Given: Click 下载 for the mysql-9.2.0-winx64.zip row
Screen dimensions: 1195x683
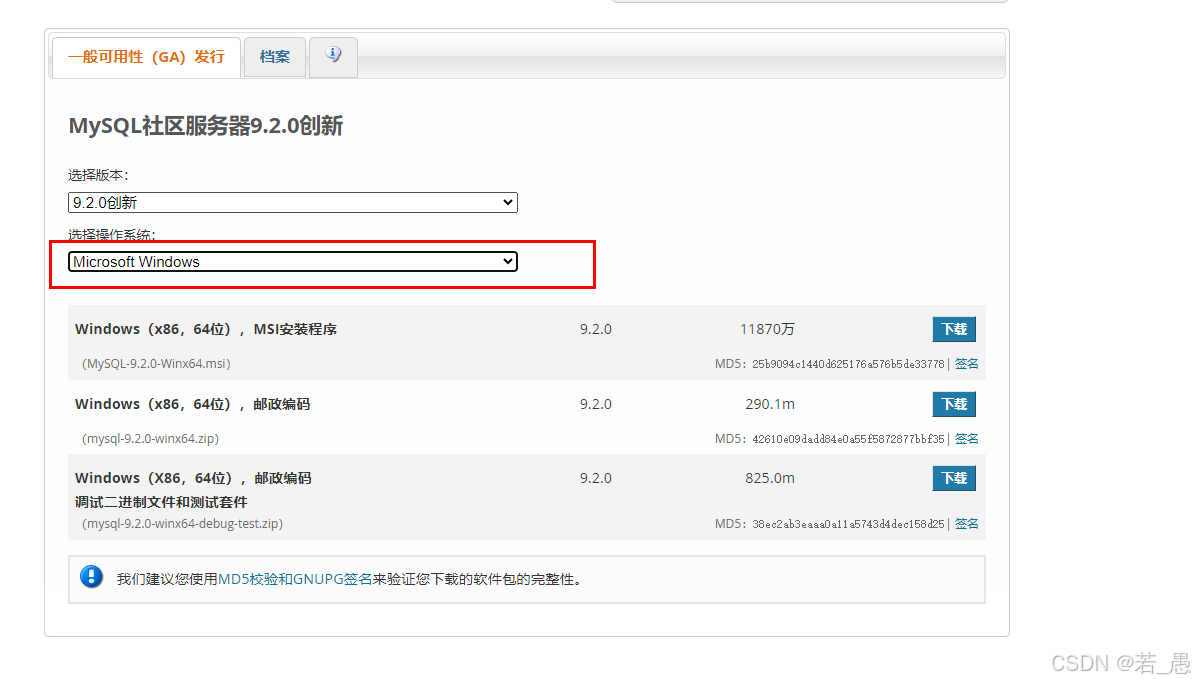Looking at the screenshot, I should (x=954, y=404).
